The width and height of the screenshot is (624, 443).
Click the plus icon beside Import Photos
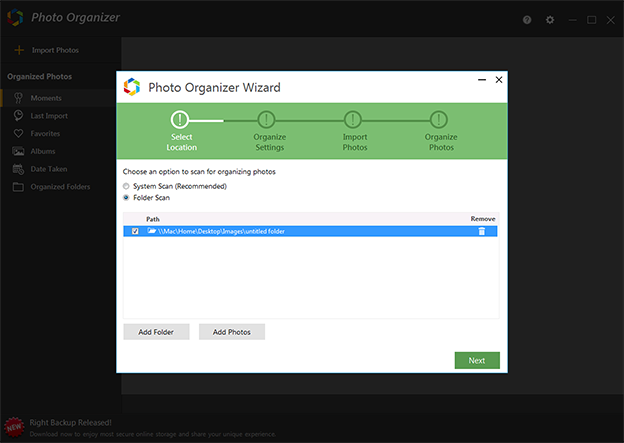click(x=19, y=50)
